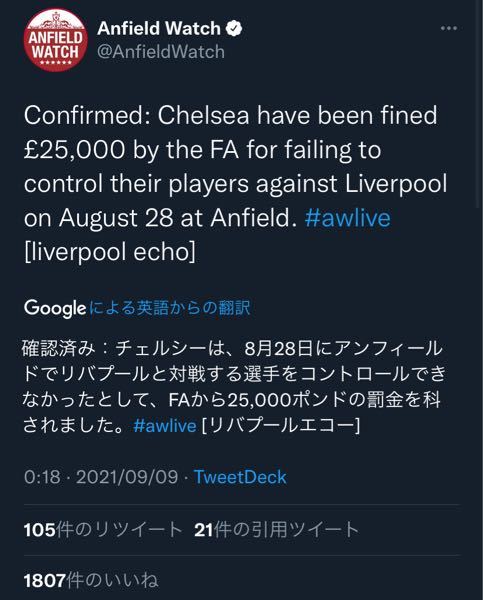Open the TweetDeck source link
Viewport: 483px width, 600px height.
(x=240, y=477)
